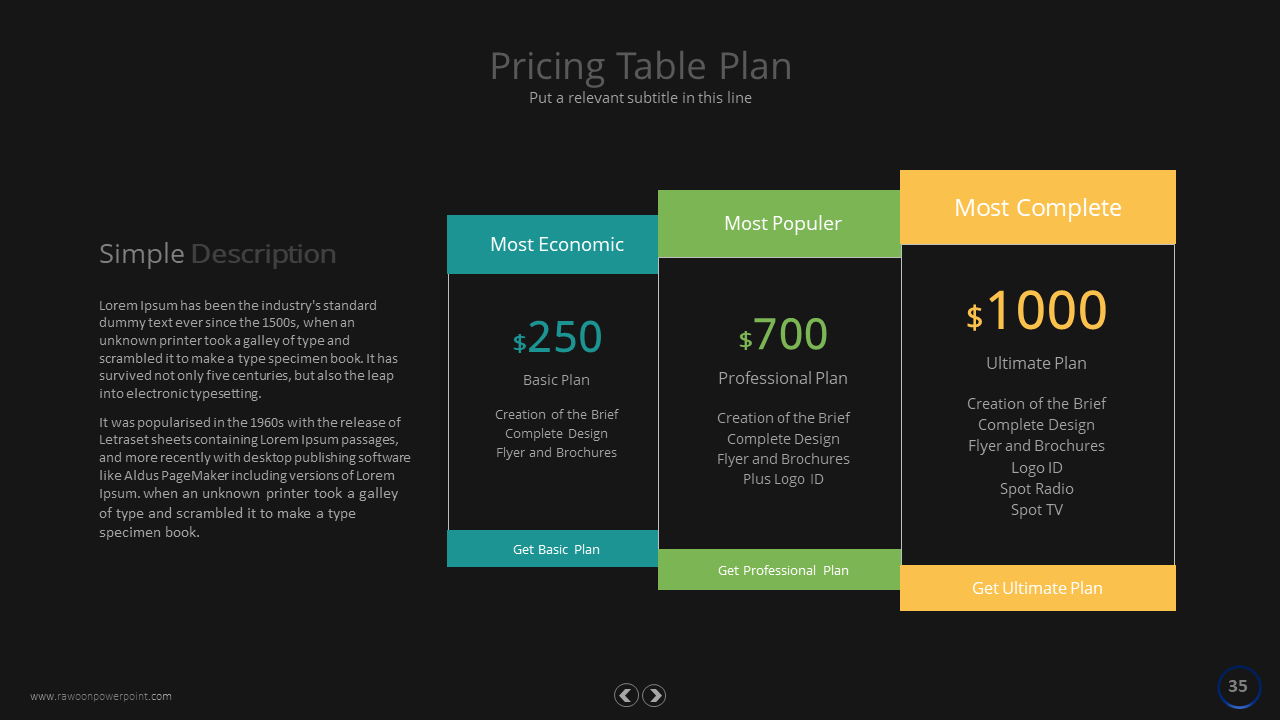Click the Pricing Table Plan title

click(640, 66)
